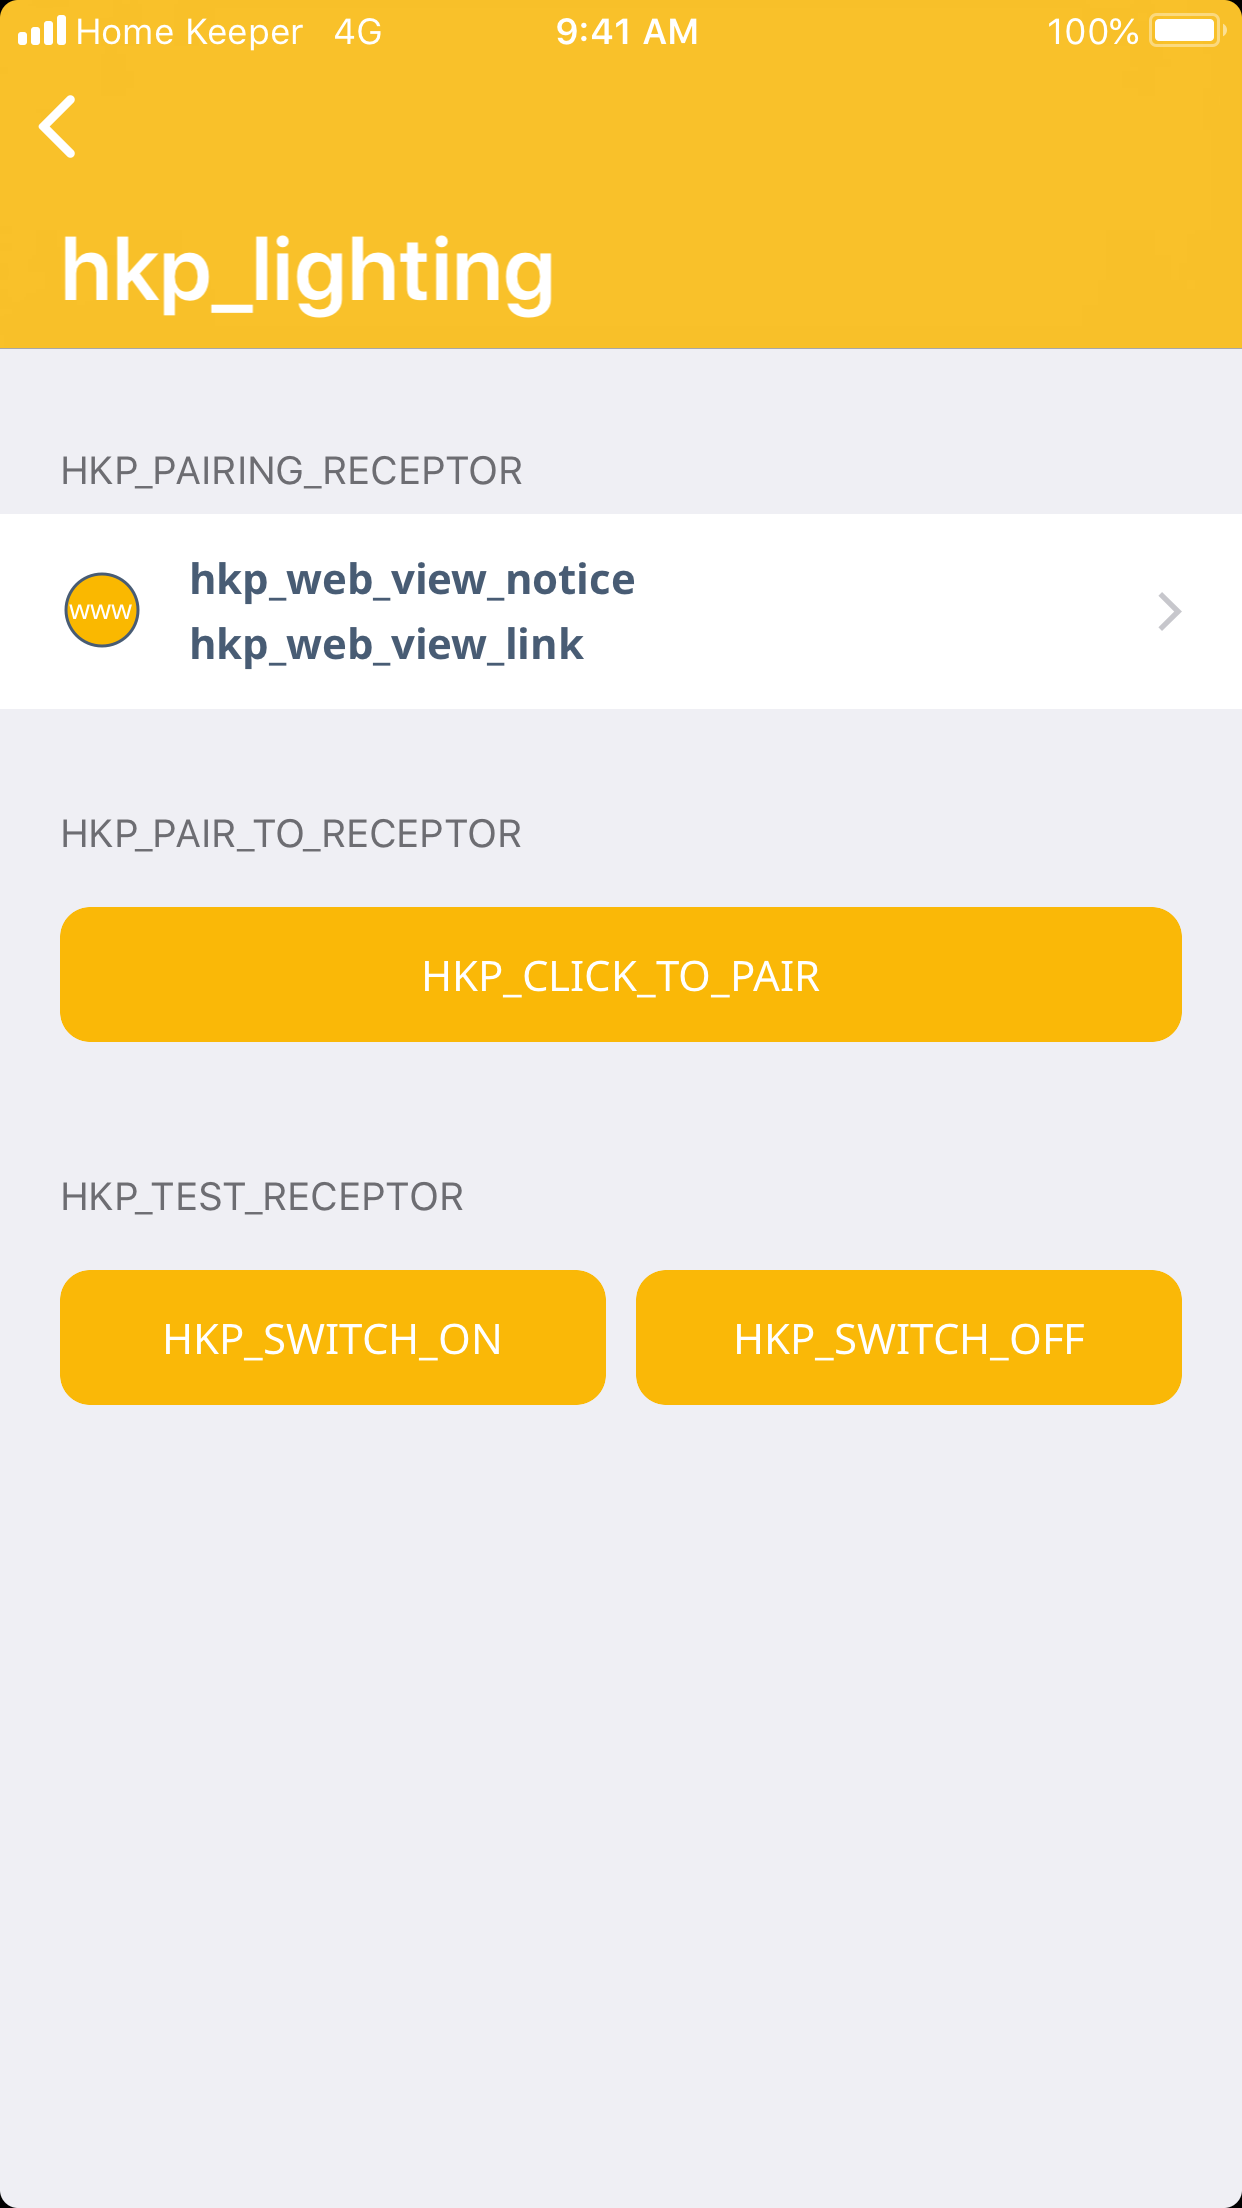Tap empty space in the web view row
This screenshot has height=2208, width=1242.
(x=880, y=612)
